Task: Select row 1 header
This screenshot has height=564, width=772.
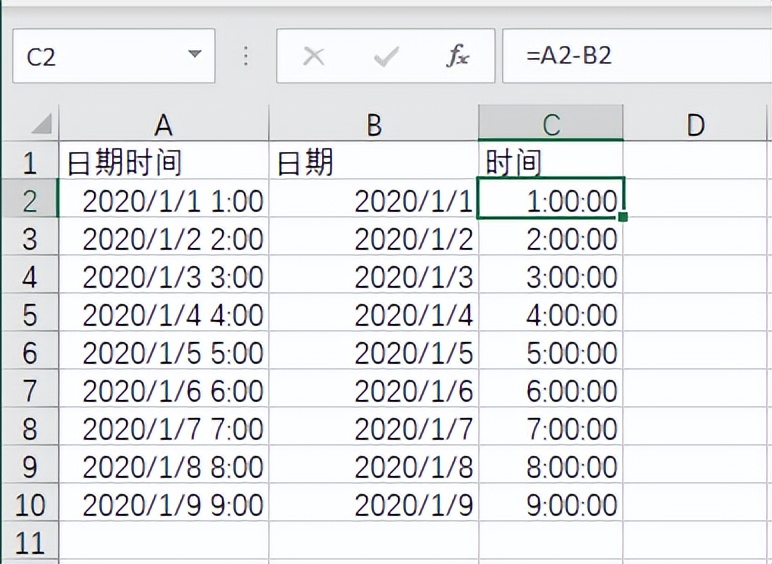Action: [x=30, y=160]
